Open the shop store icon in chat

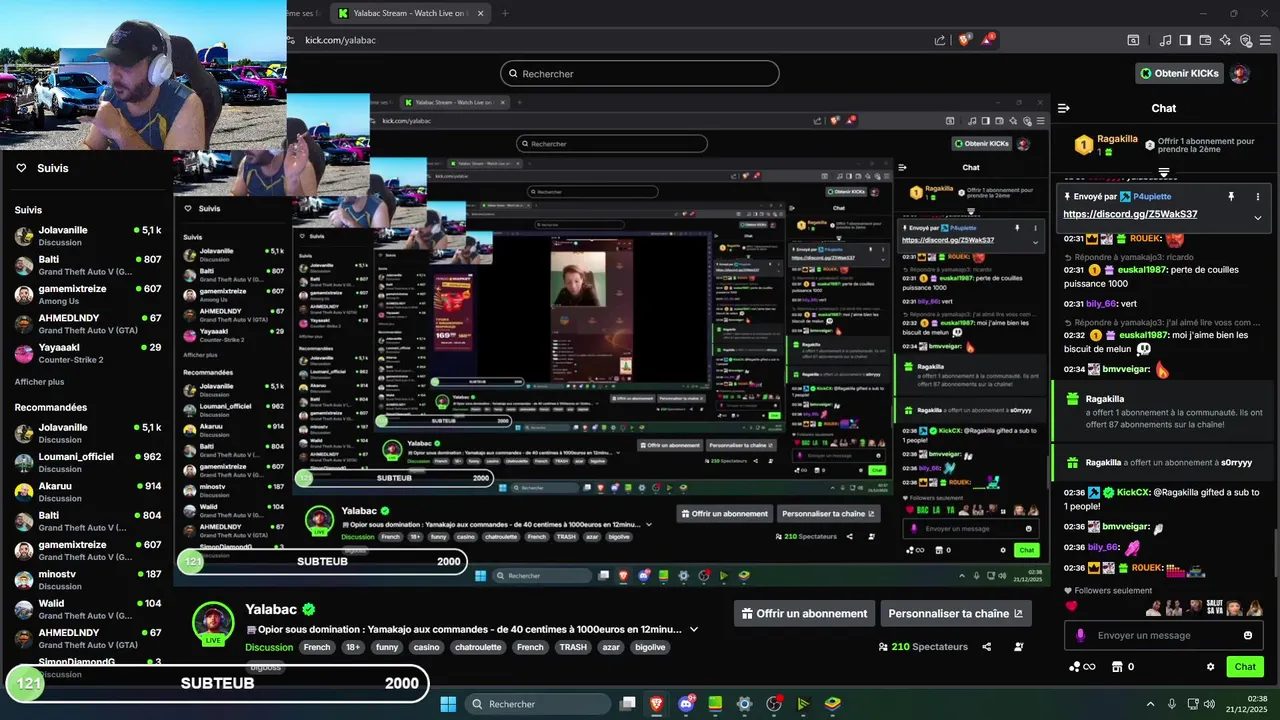click(1117, 667)
